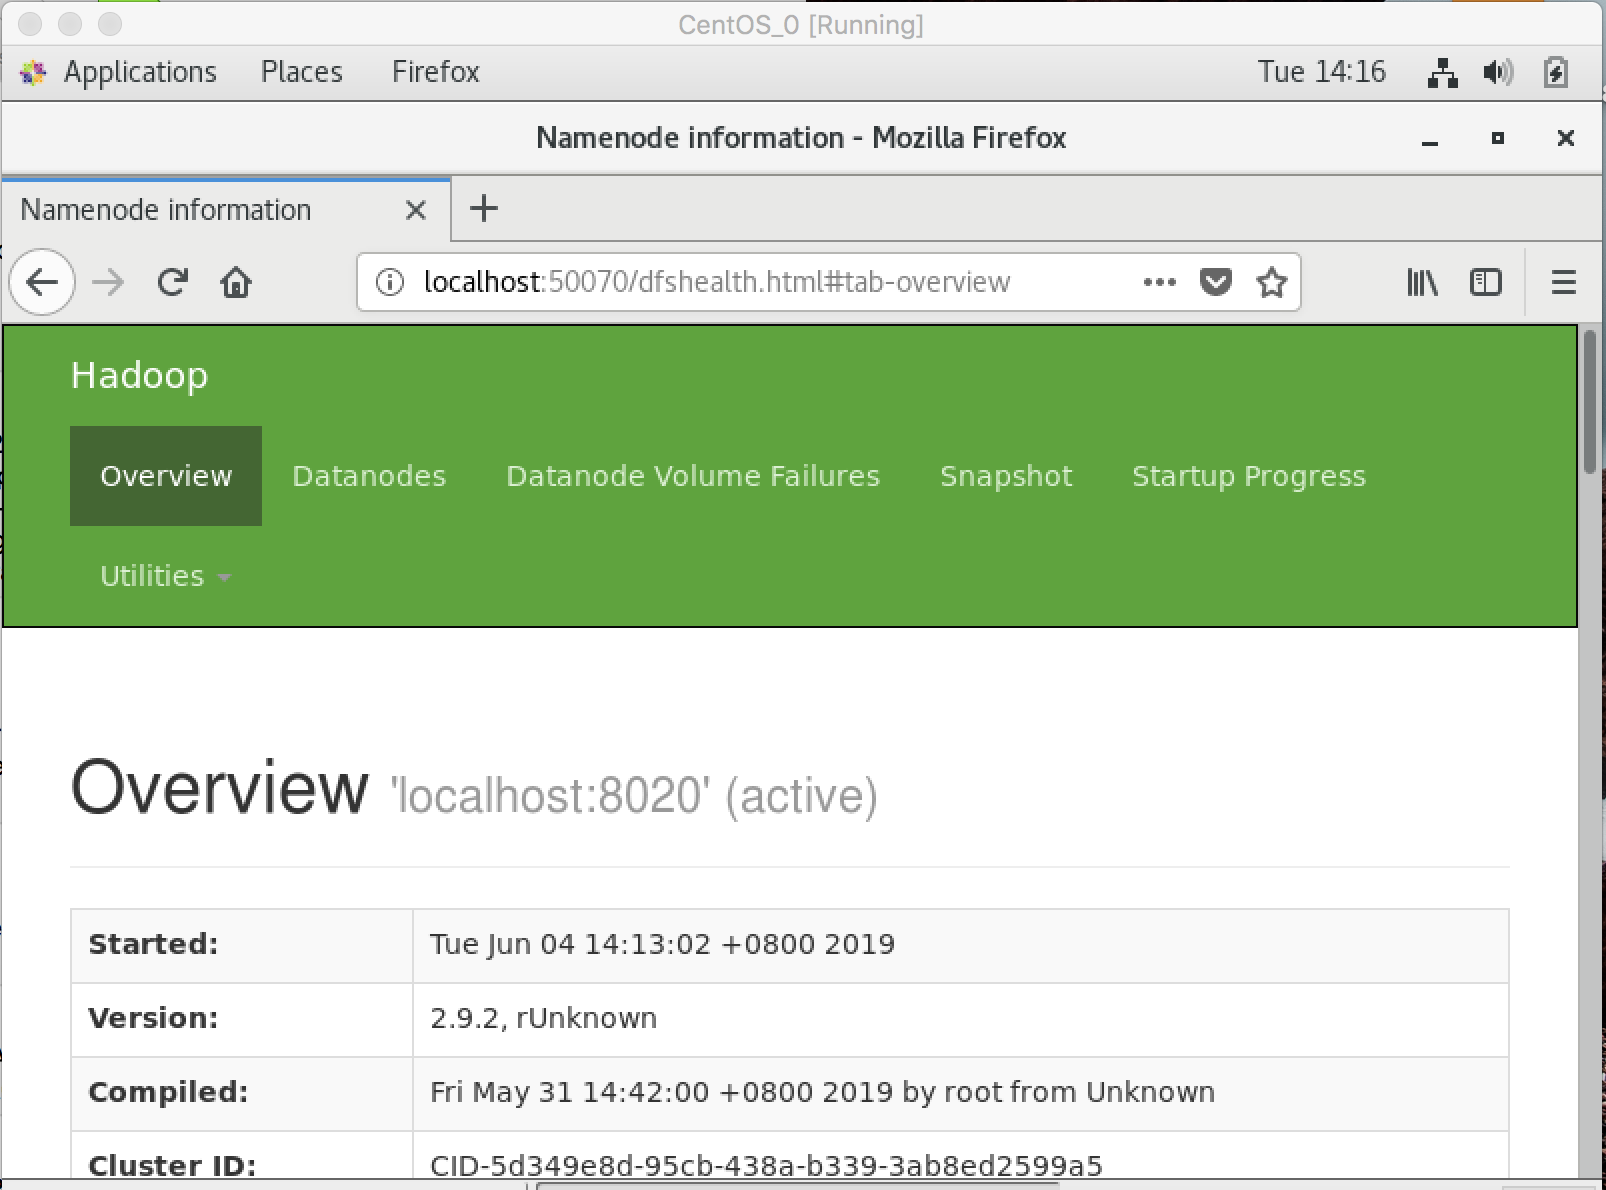View the Startup Progress tab
1606x1190 pixels.
click(1249, 476)
